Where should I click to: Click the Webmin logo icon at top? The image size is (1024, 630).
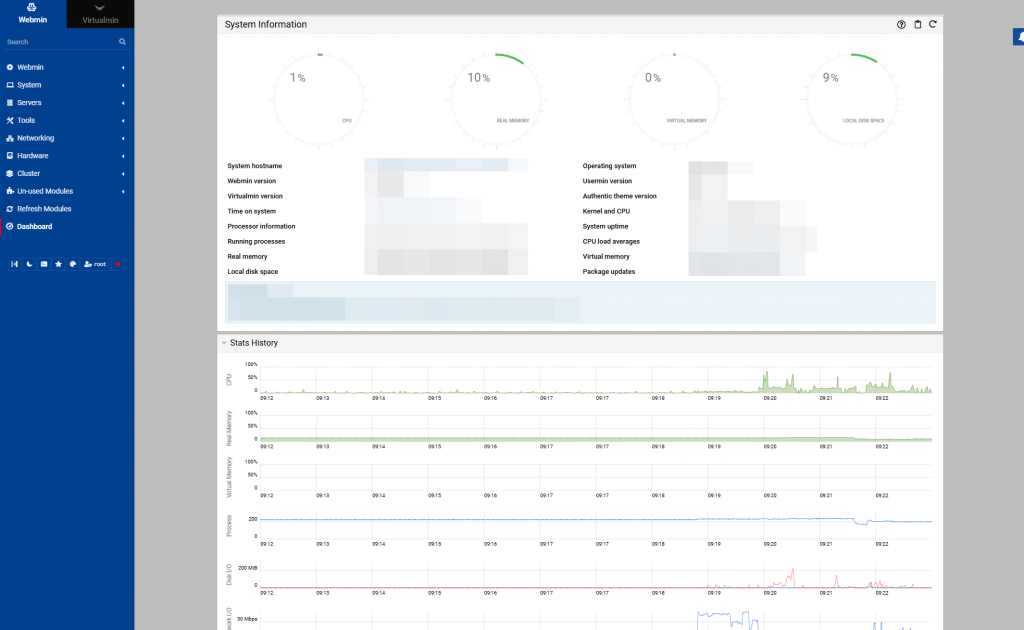[x=31, y=8]
